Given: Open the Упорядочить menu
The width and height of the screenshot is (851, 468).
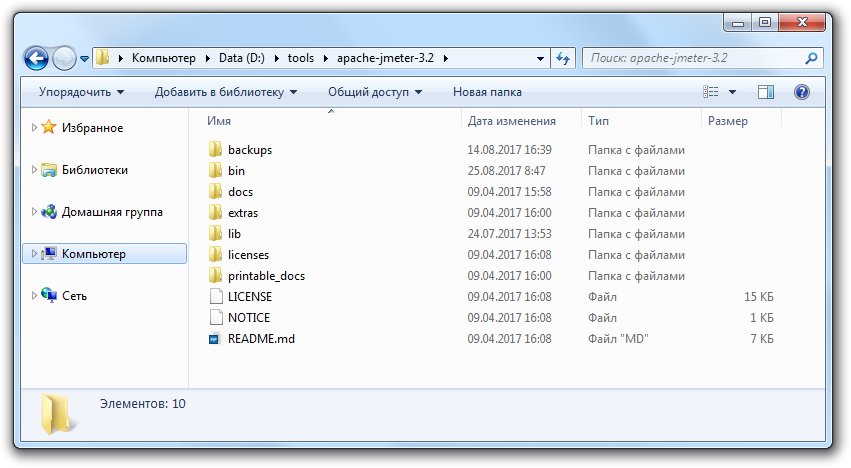Looking at the screenshot, I should tap(81, 92).
